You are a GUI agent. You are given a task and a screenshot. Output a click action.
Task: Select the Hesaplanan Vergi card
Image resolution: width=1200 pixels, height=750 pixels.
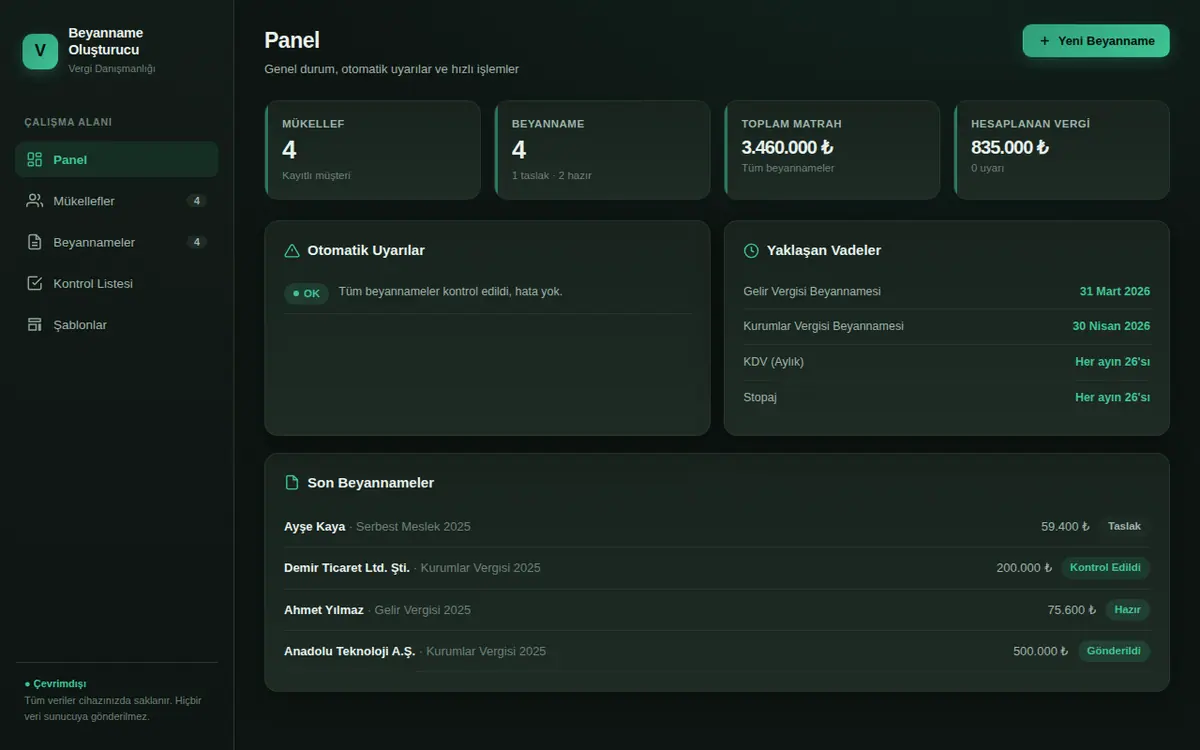(x=1062, y=150)
